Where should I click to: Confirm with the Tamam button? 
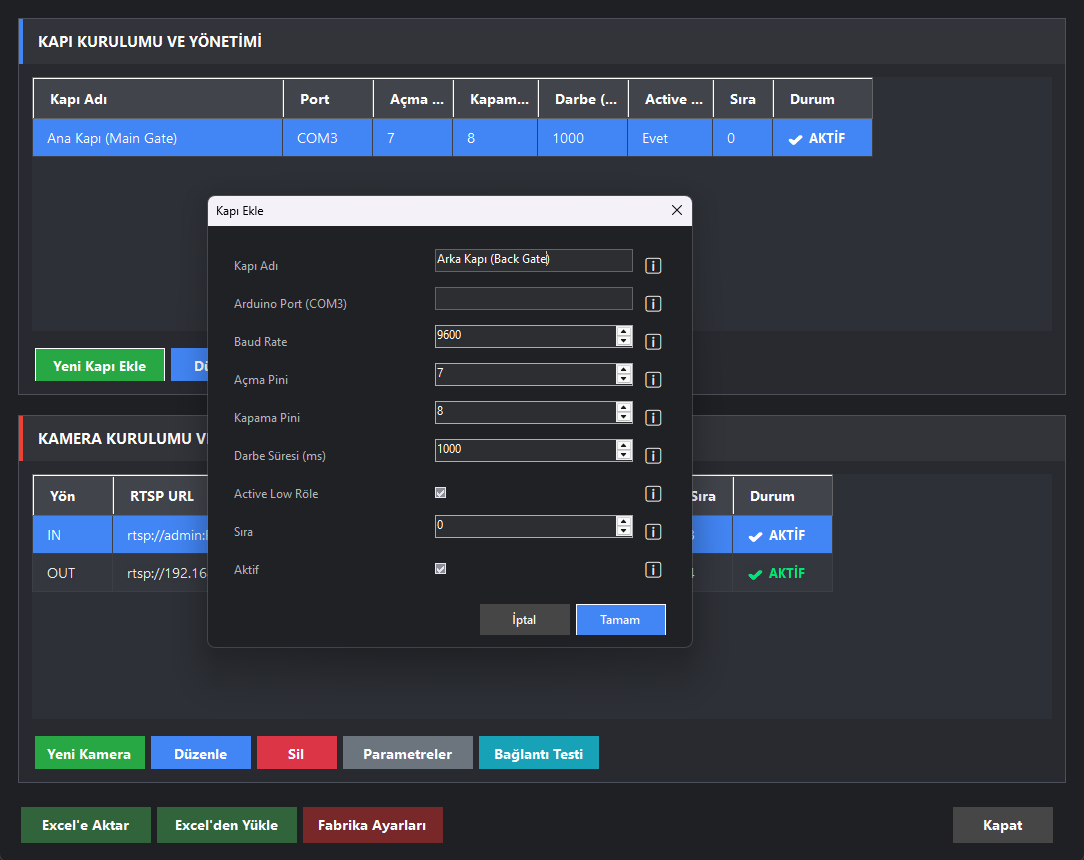(x=621, y=619)
